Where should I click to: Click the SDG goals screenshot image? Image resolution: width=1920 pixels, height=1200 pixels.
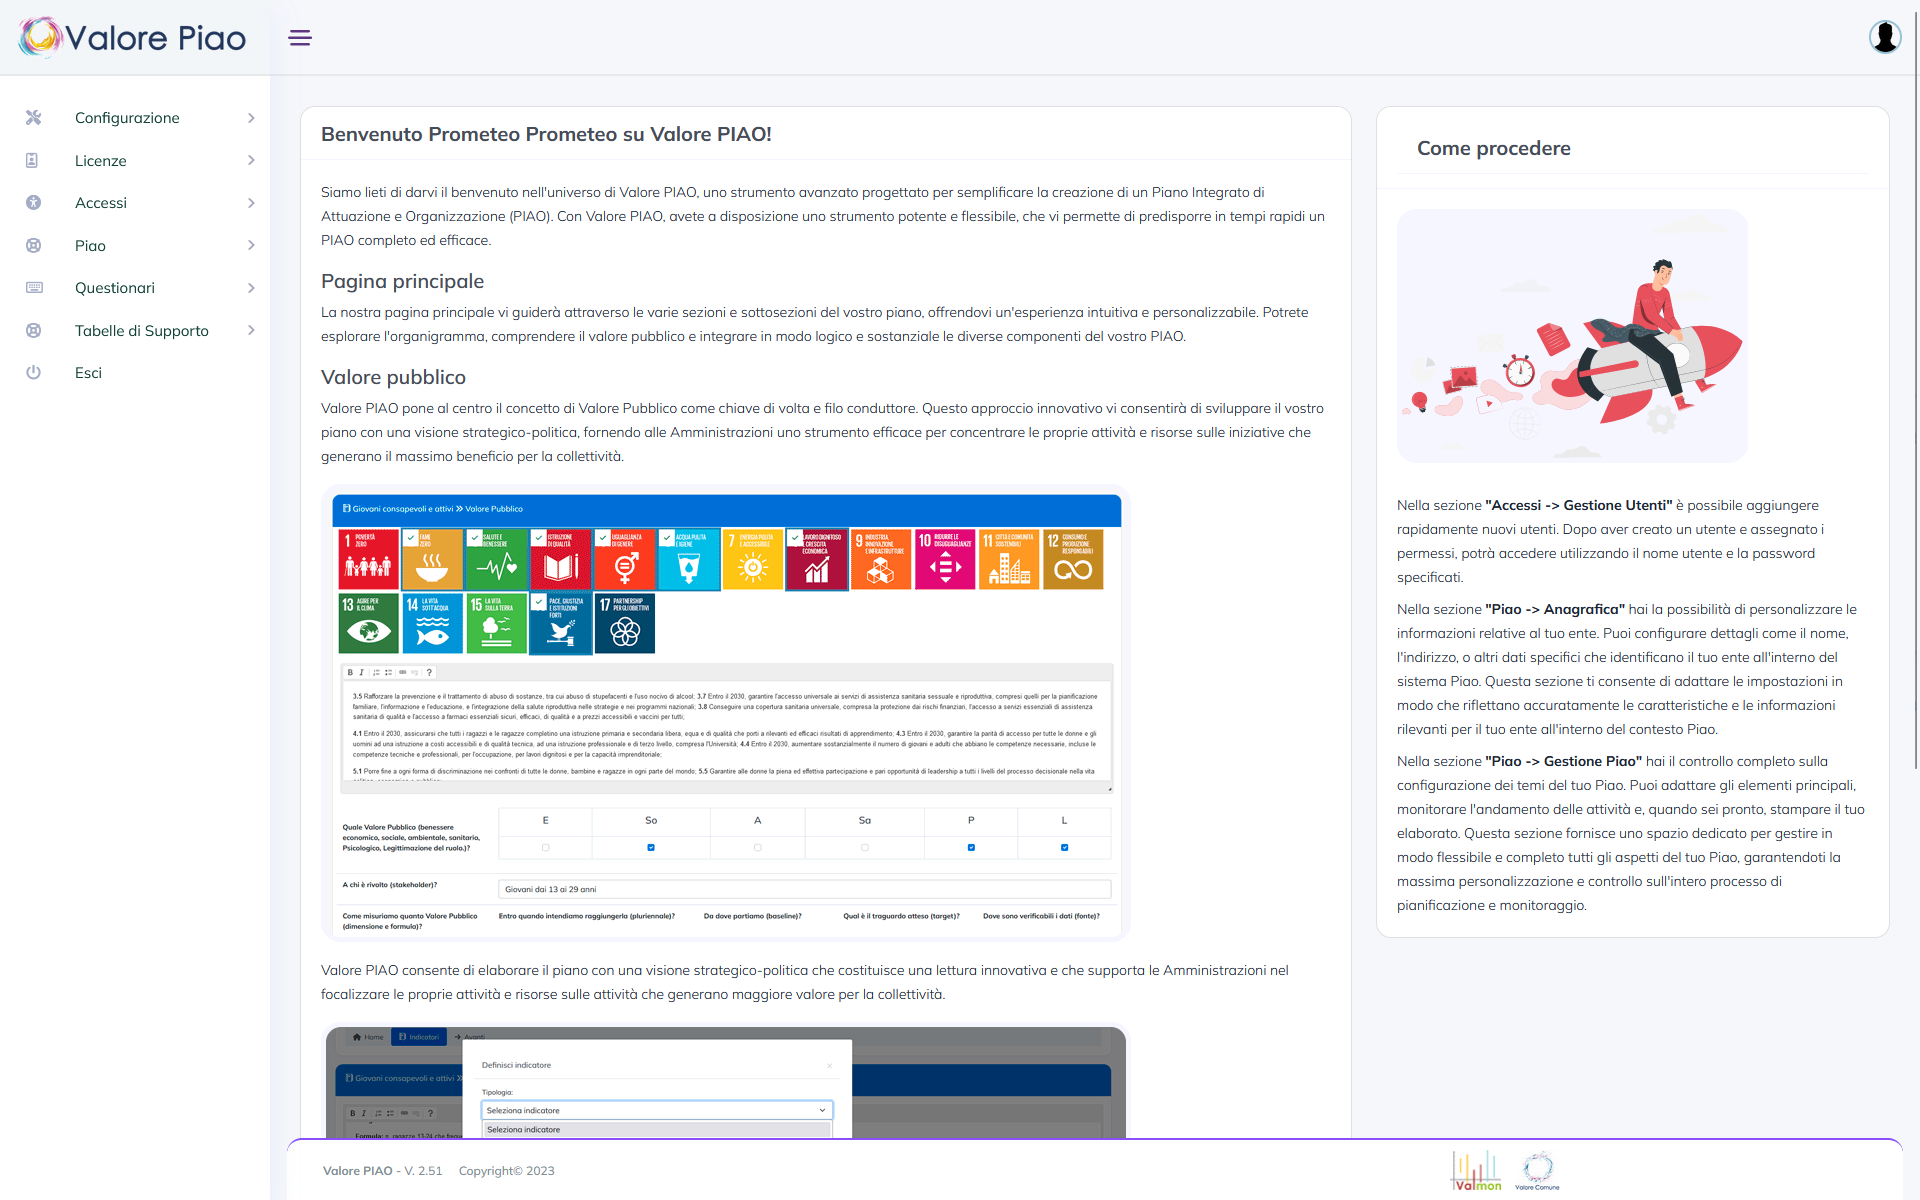point(726,713)
